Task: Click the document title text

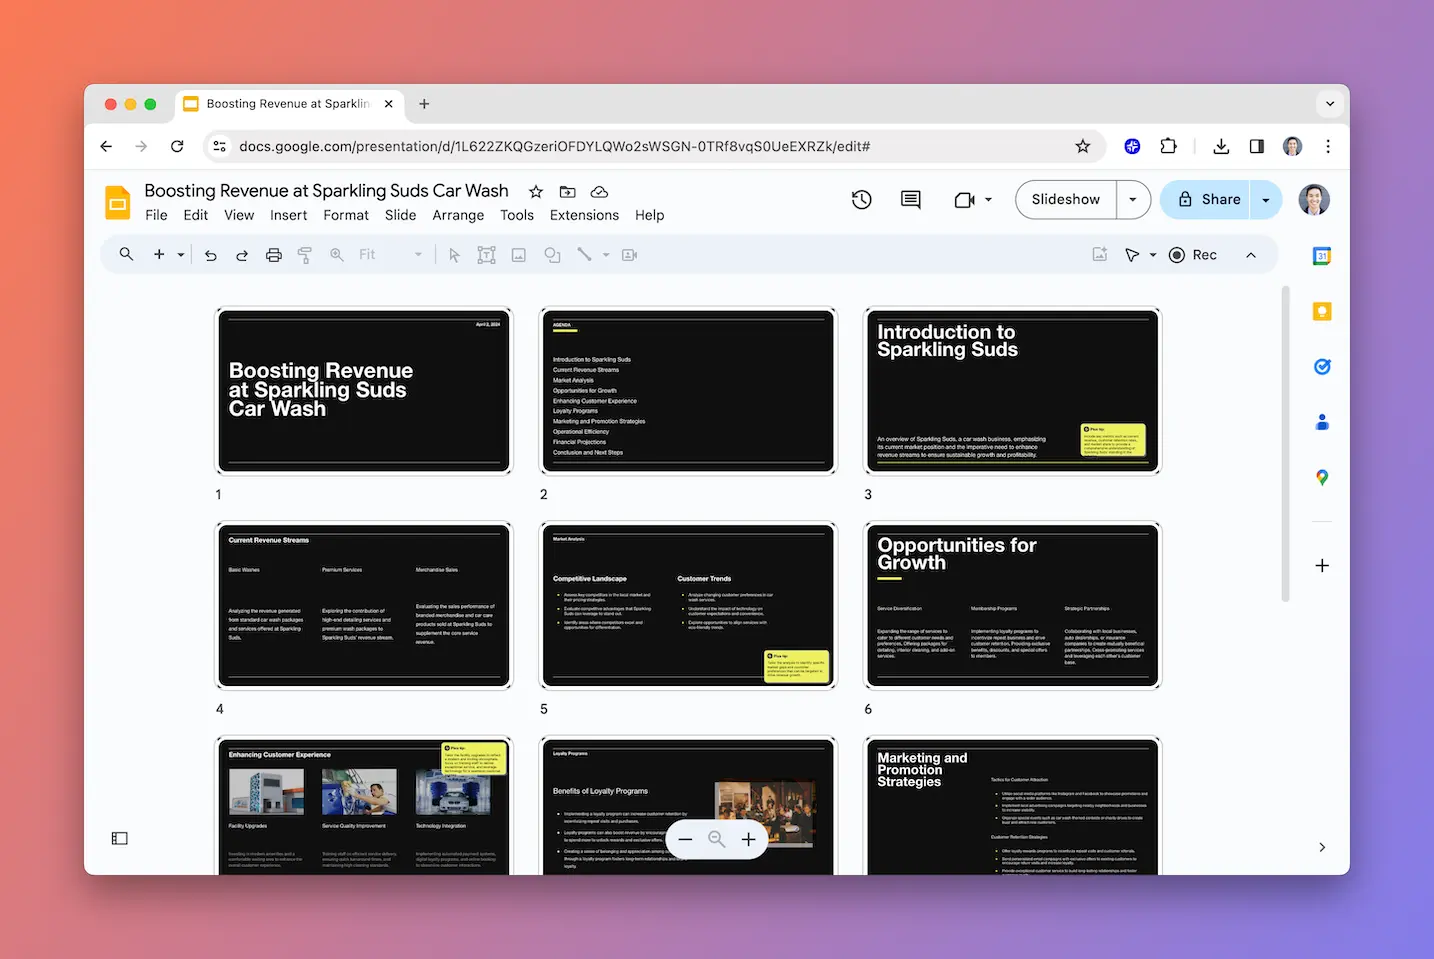Action: 326,190
